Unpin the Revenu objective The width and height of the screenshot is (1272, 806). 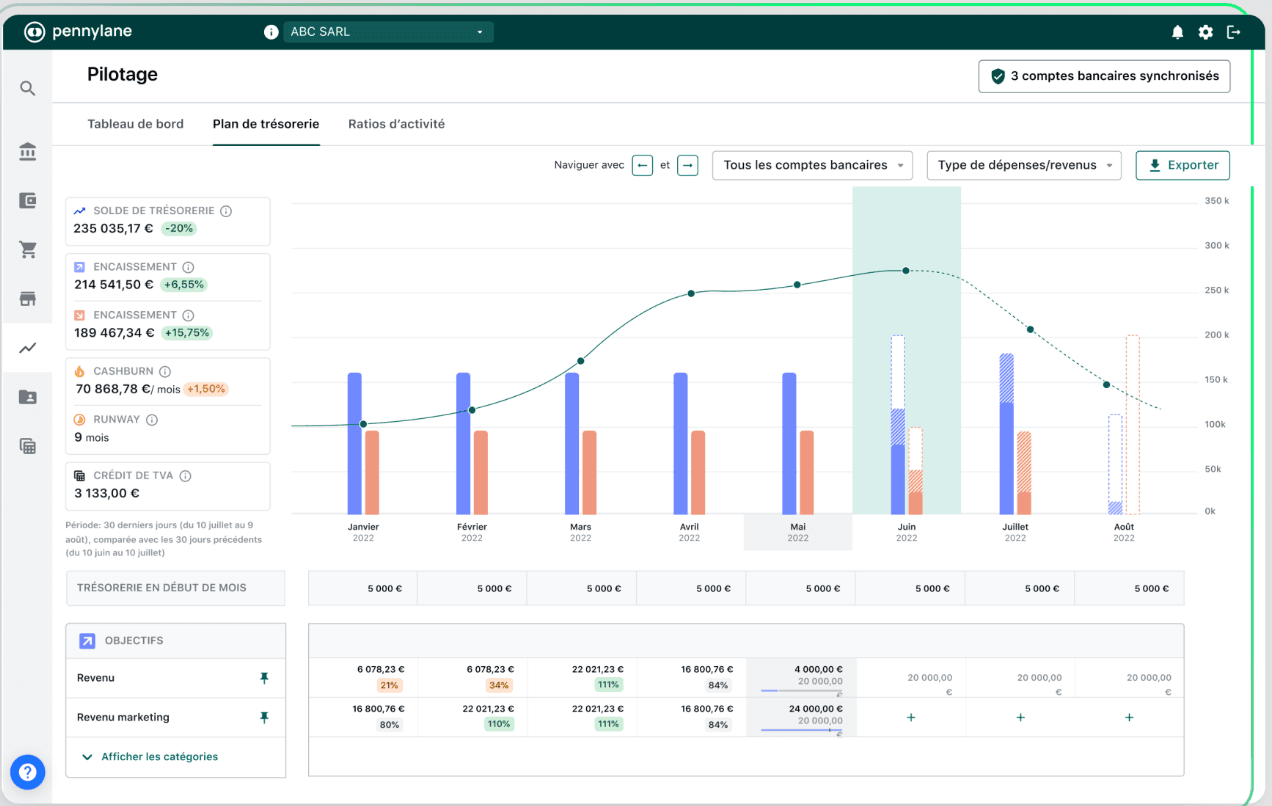coord(264,678)
